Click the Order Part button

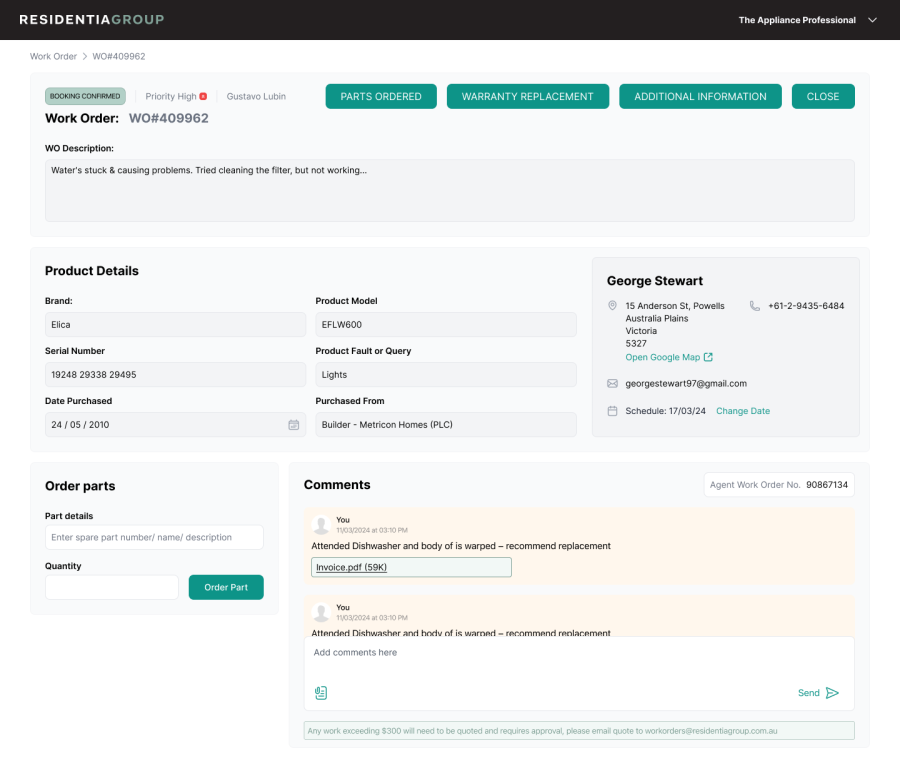click(x=226, y=587)
